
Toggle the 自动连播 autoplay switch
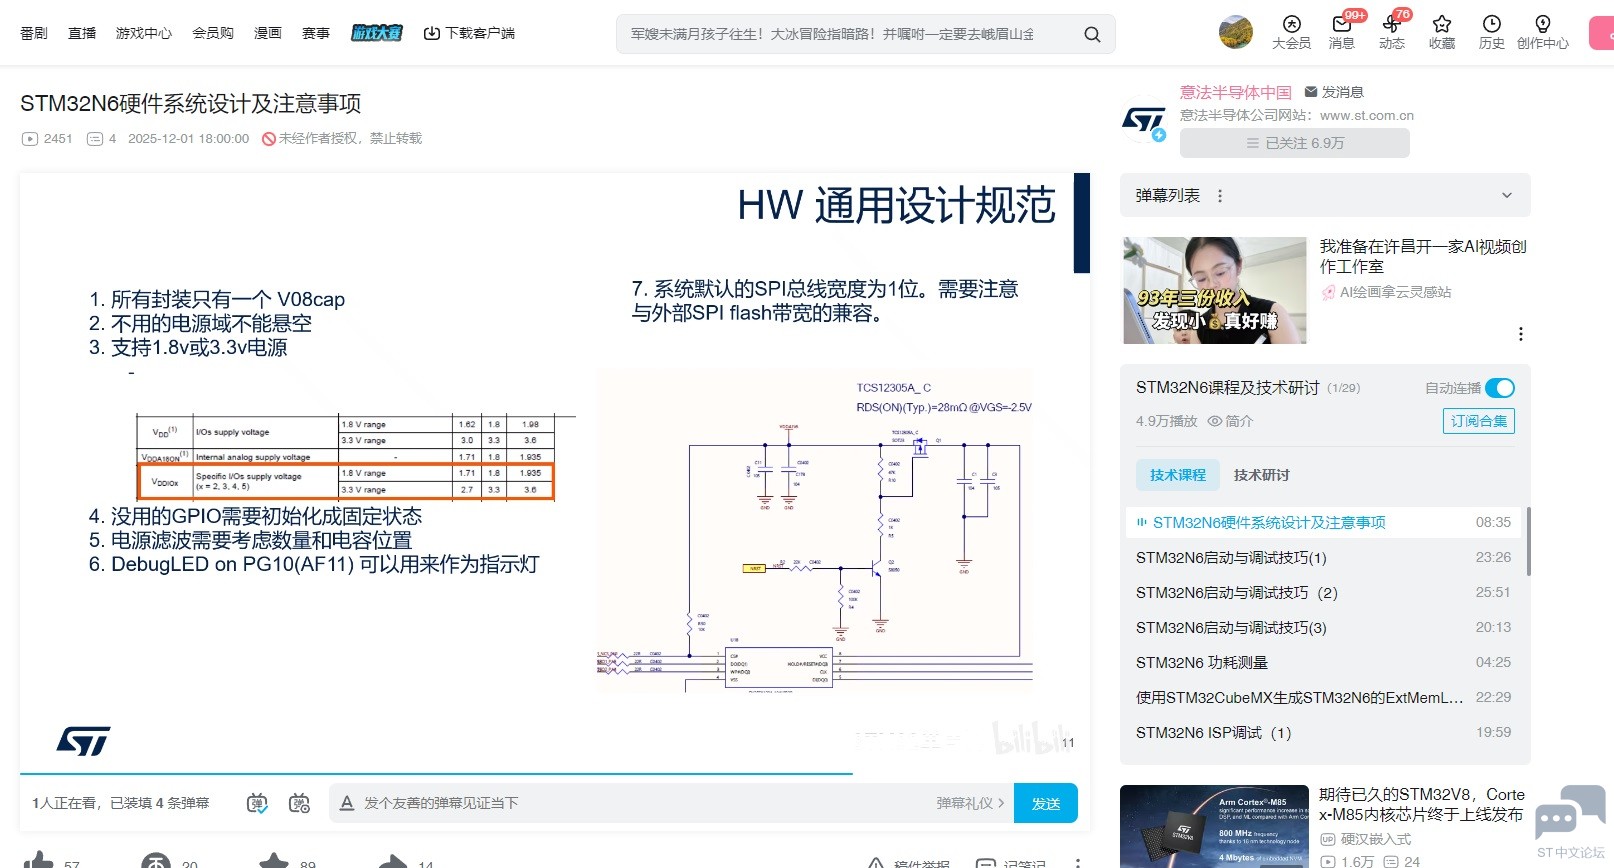pyautogui.click(x=1499, y=388)
